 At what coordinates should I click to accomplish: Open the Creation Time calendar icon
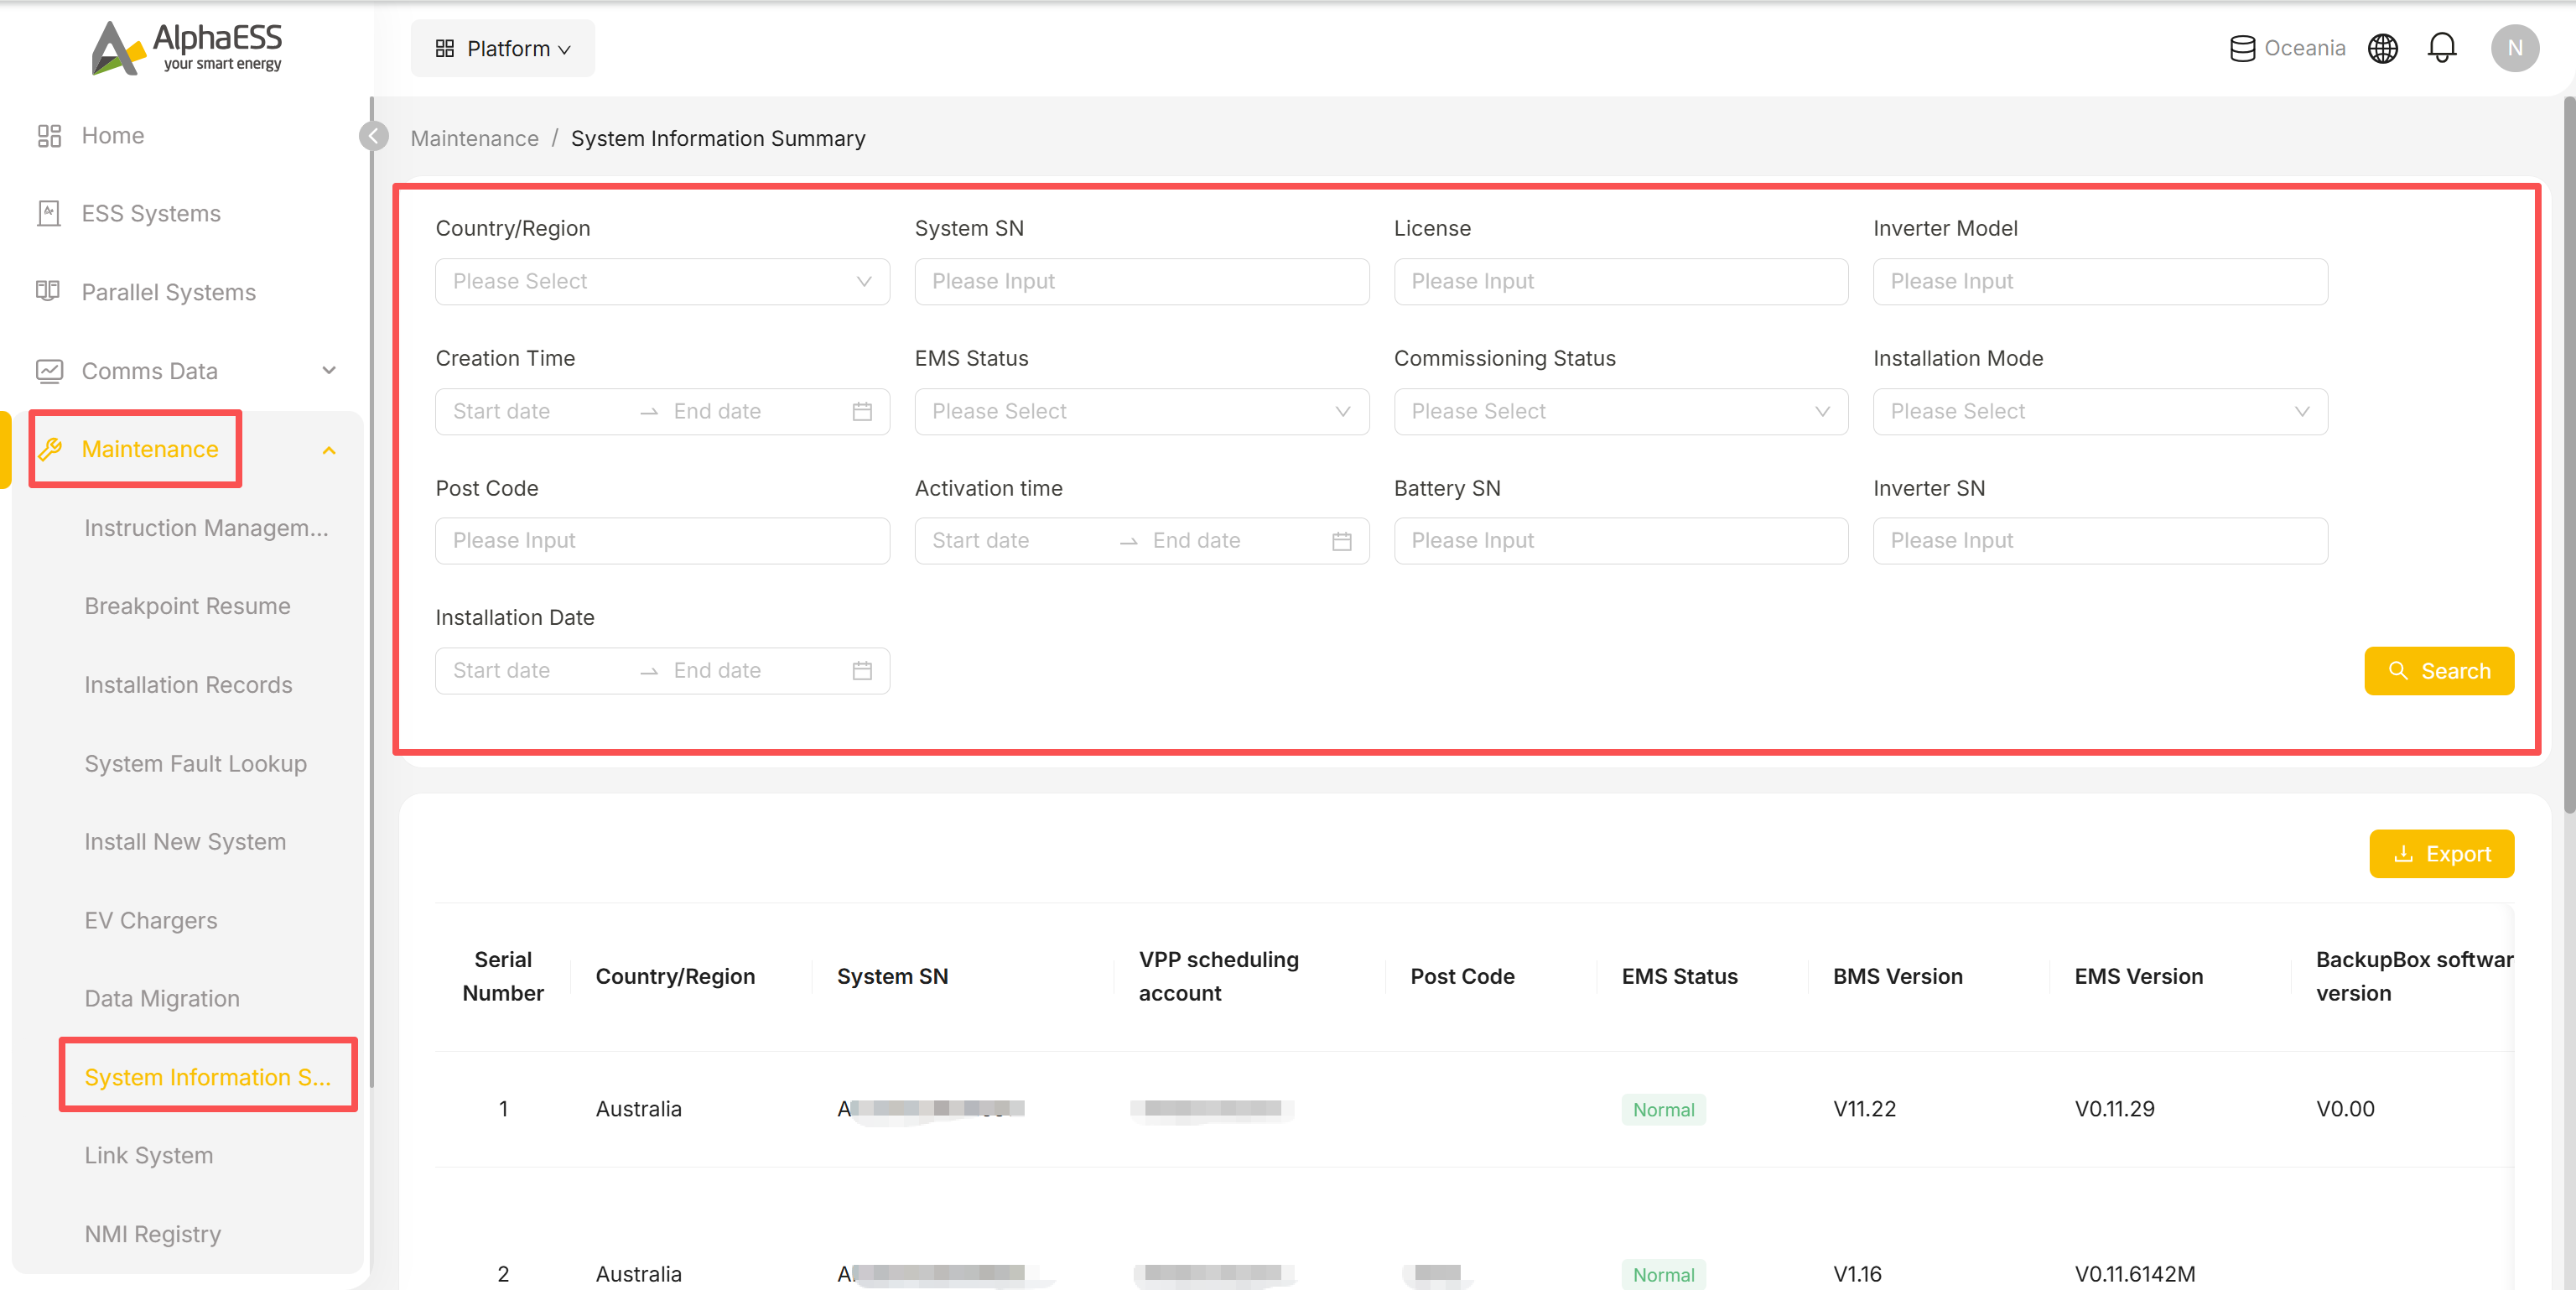(x=862, y=411)
